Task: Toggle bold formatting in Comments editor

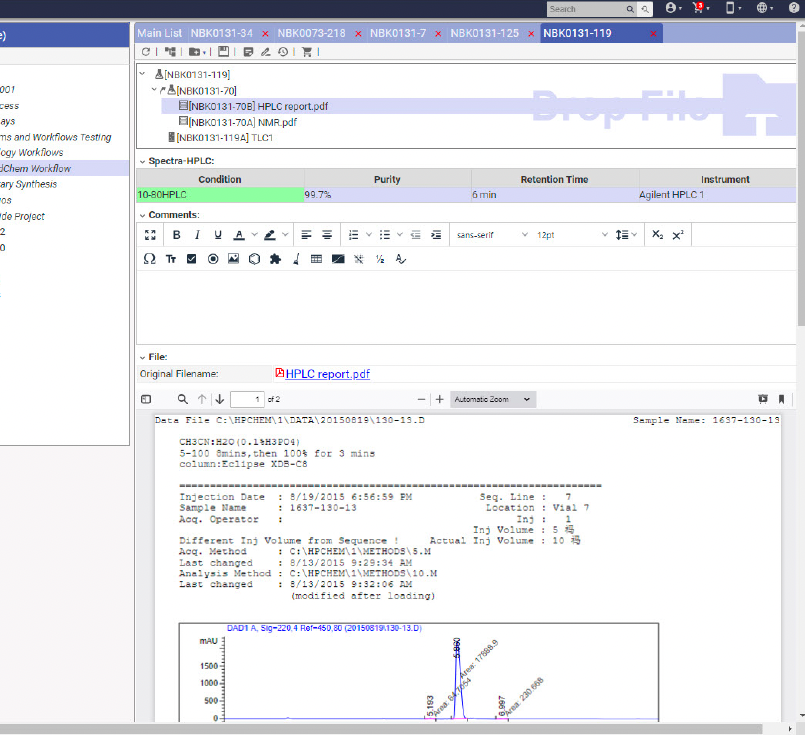Action: pyautogui.click(x=176, y=235)
